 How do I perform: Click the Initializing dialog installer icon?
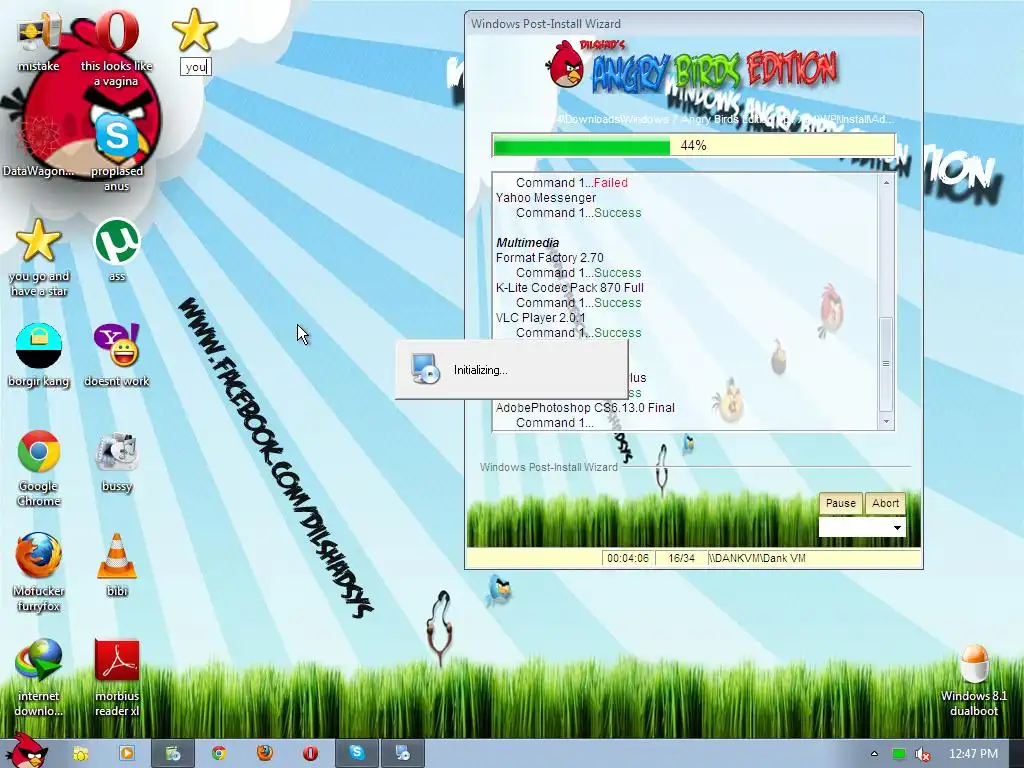[x=426, y=369]
